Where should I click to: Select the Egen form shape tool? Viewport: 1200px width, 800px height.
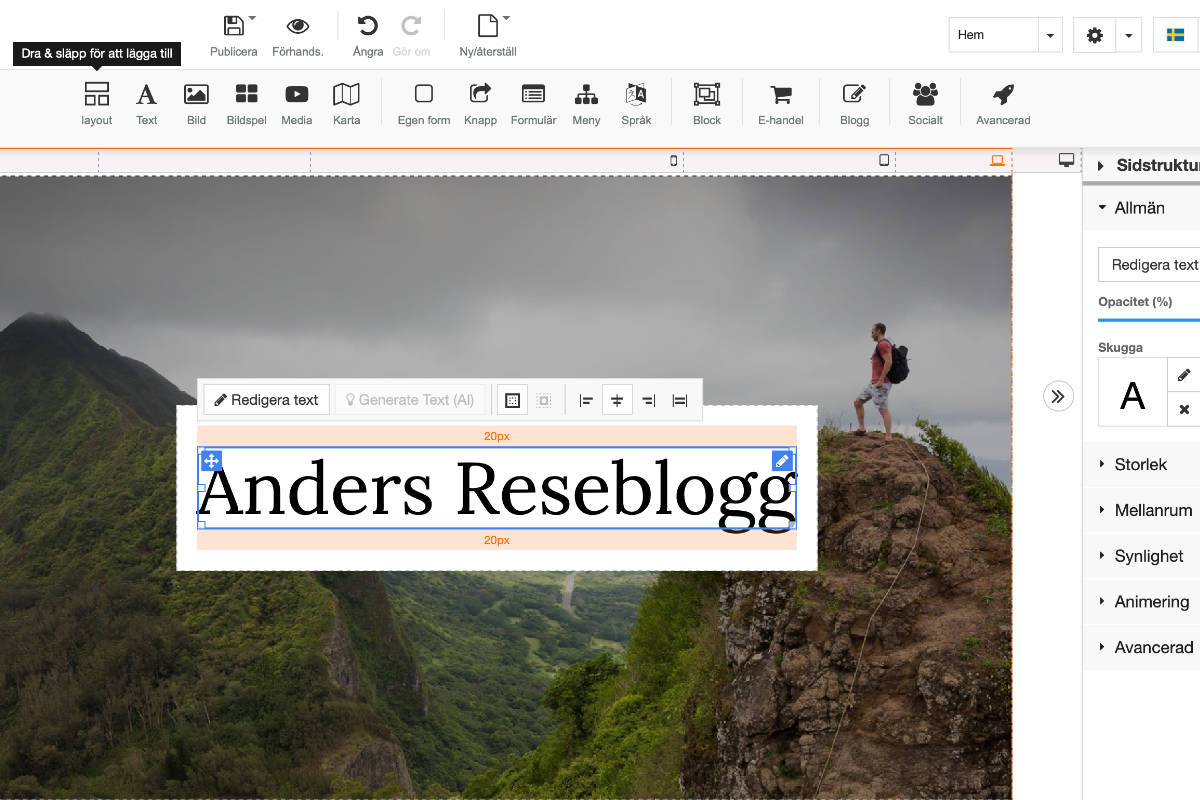click(424, 104)
